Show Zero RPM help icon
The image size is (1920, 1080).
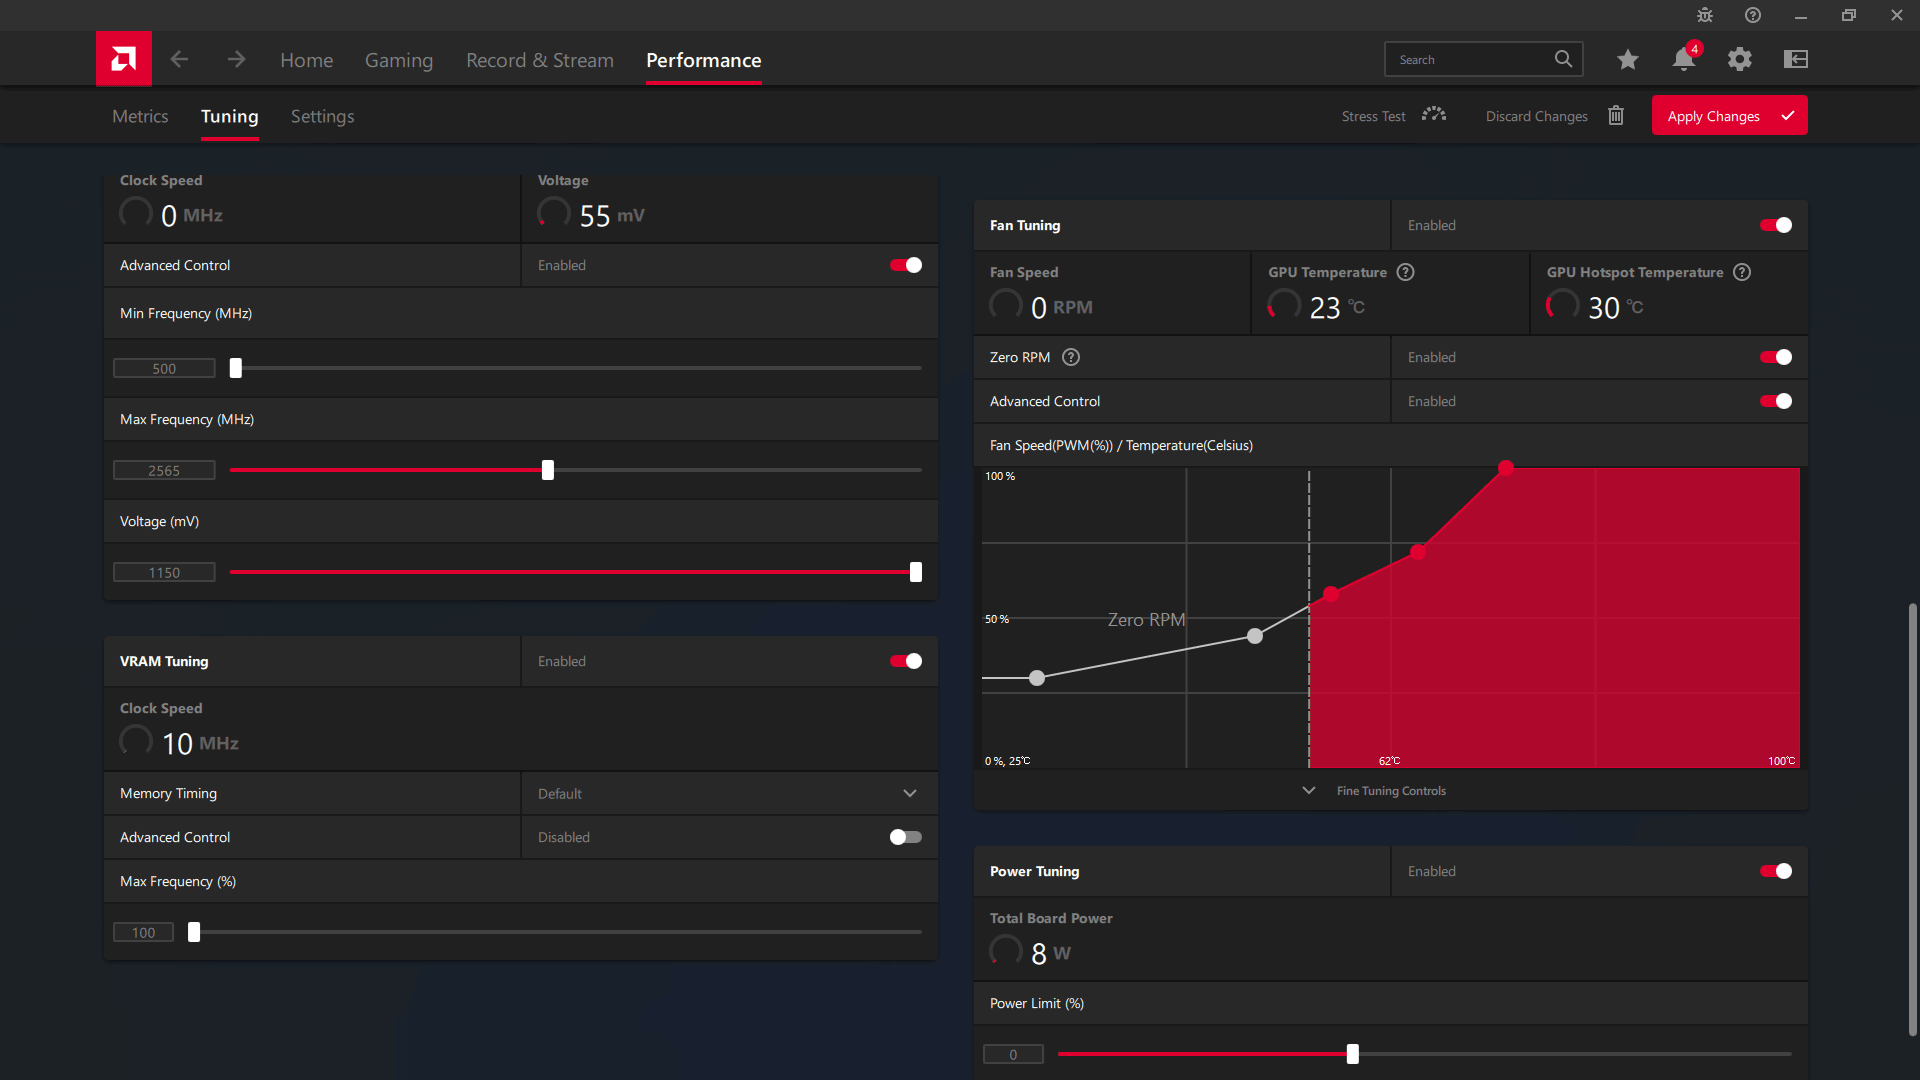coord(1071,357)
